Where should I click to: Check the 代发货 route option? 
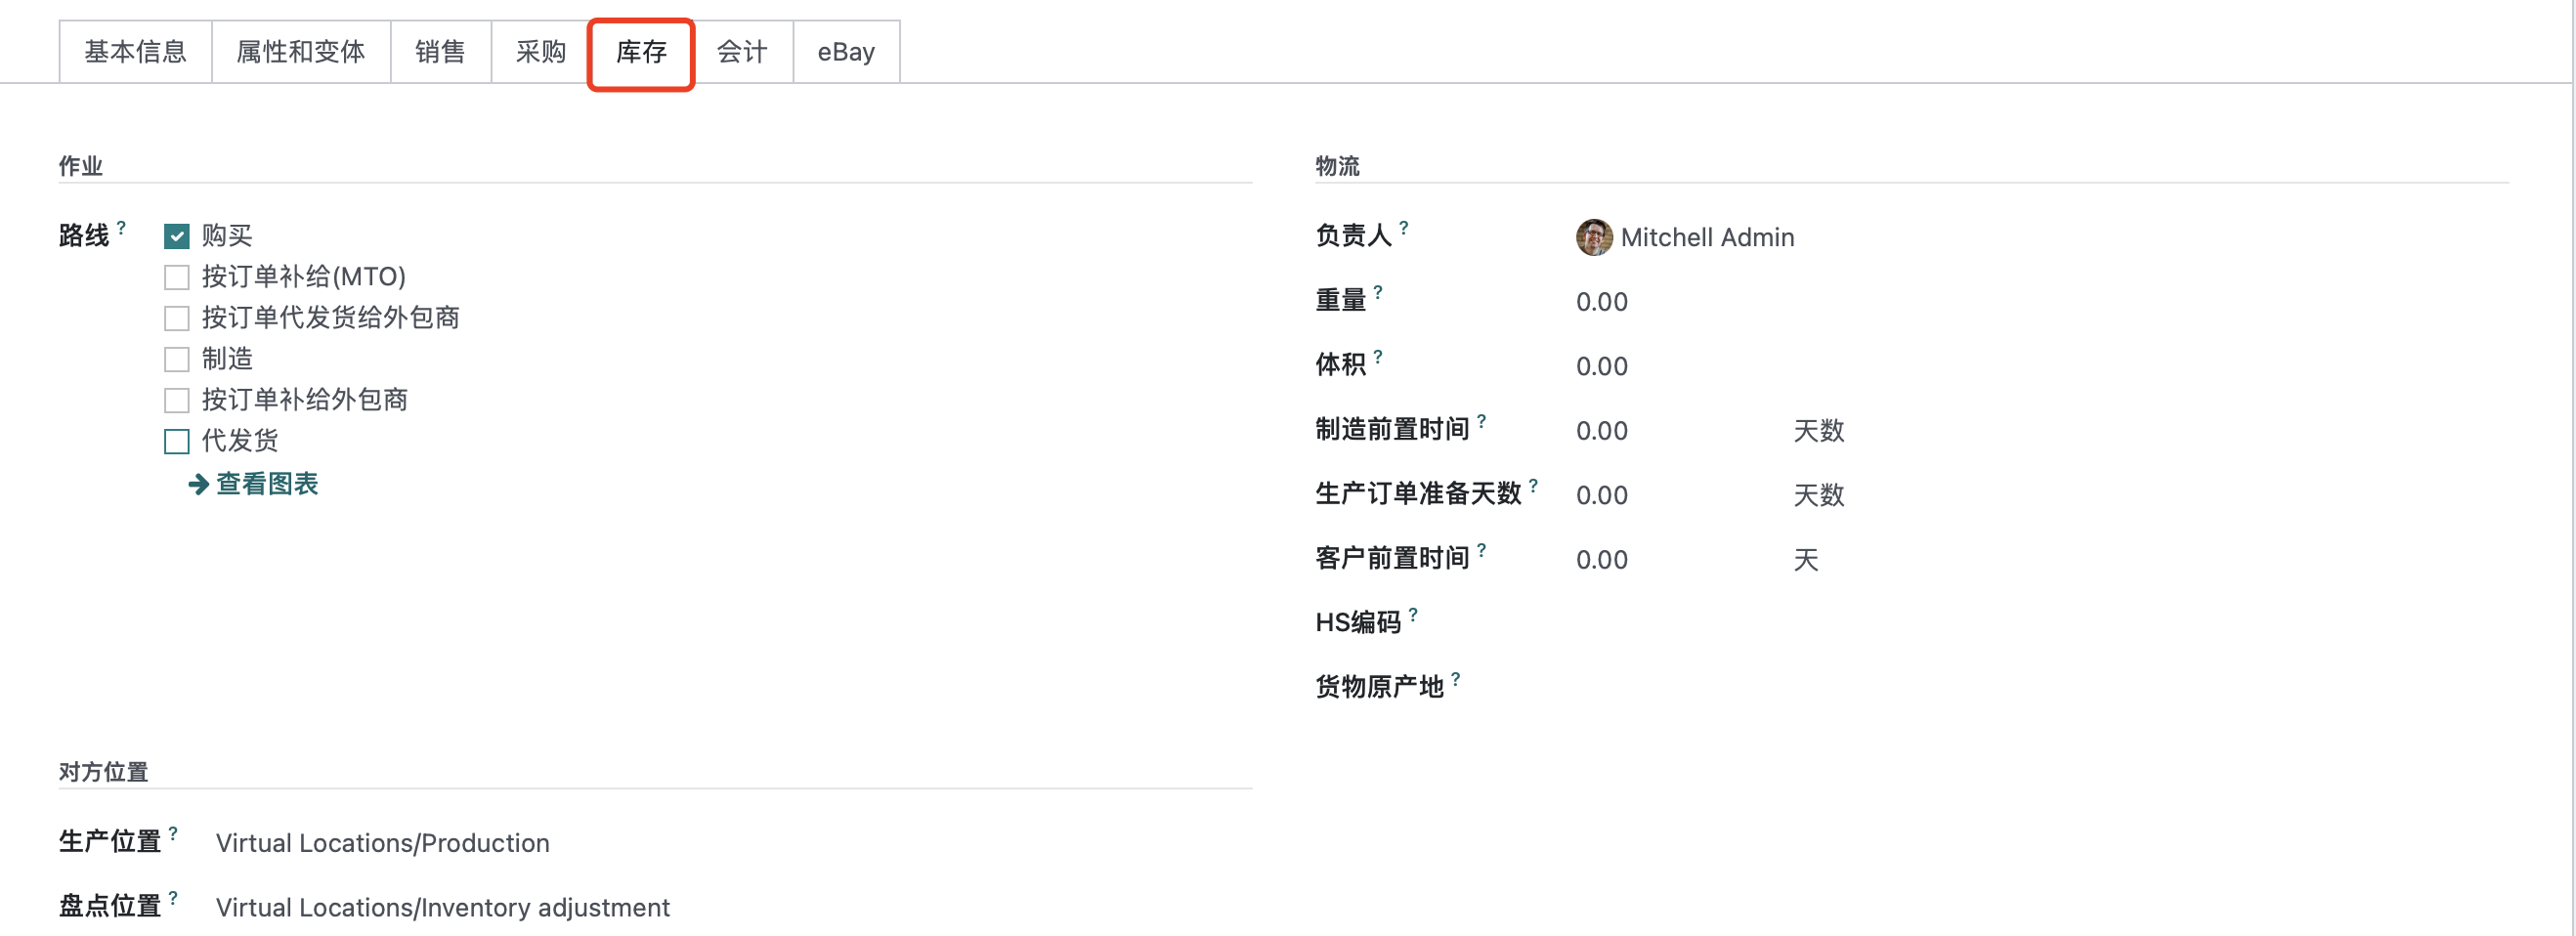pos(177,441)
